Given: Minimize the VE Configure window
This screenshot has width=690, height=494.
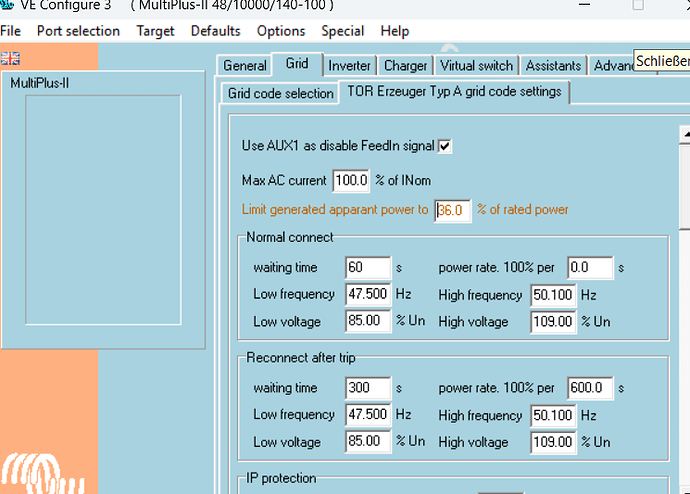Looking at the screenshot, I should (584, 4).
